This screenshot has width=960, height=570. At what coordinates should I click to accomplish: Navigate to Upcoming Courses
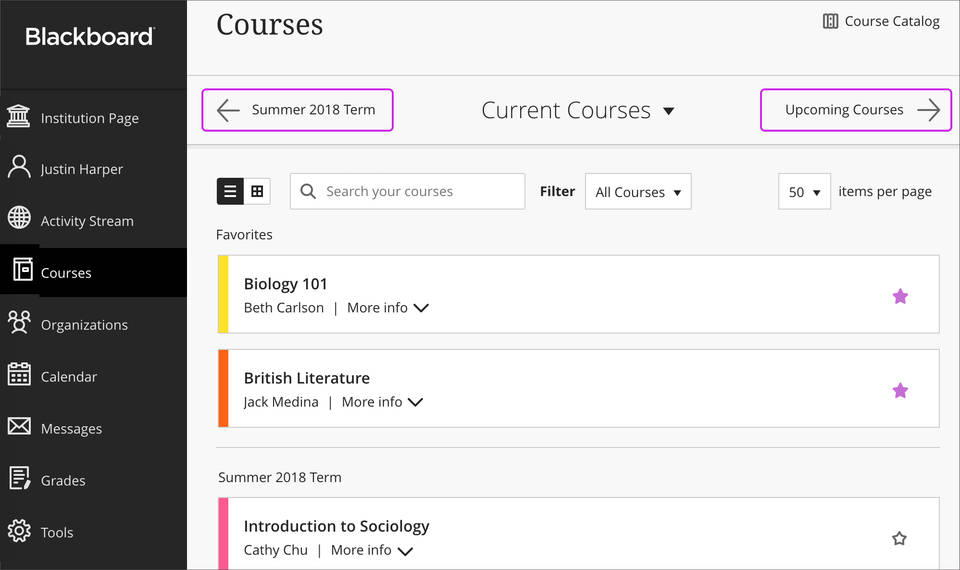[x=861, y=110]
